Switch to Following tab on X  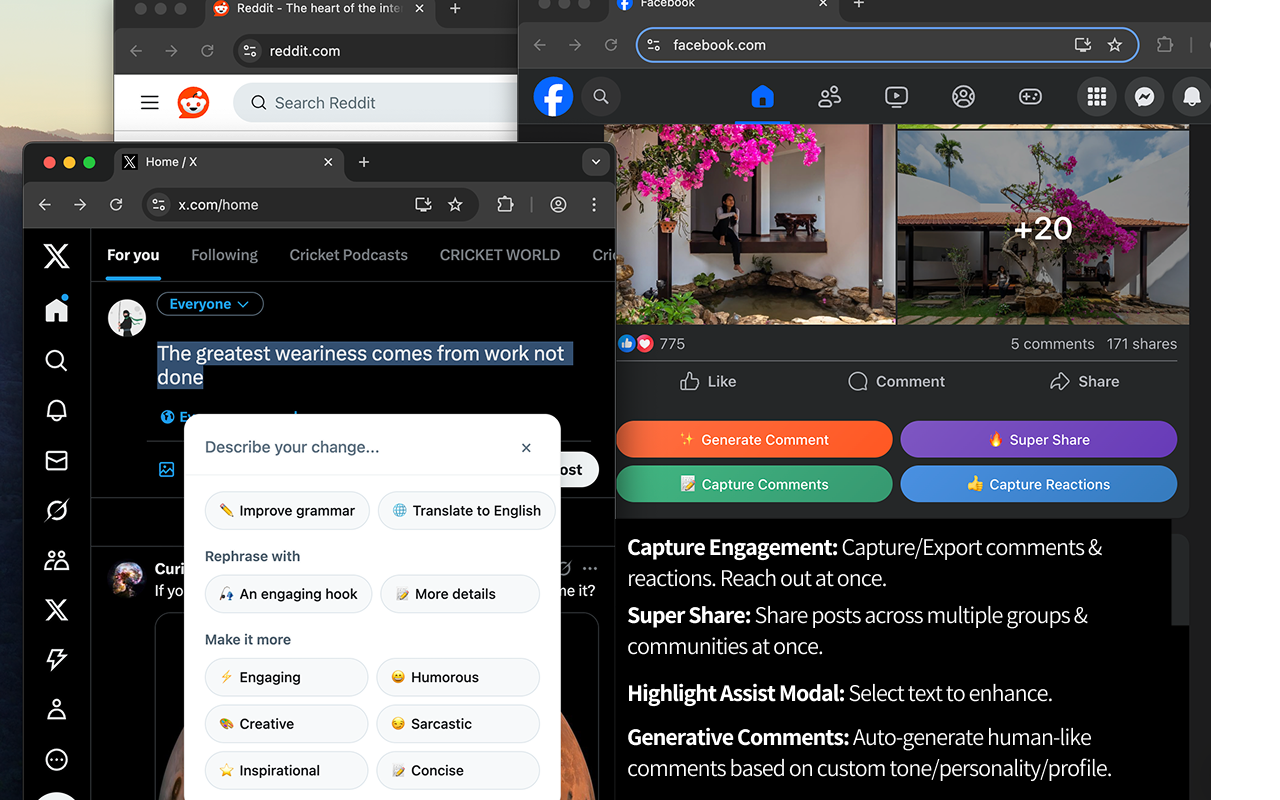tap(224, 255)
